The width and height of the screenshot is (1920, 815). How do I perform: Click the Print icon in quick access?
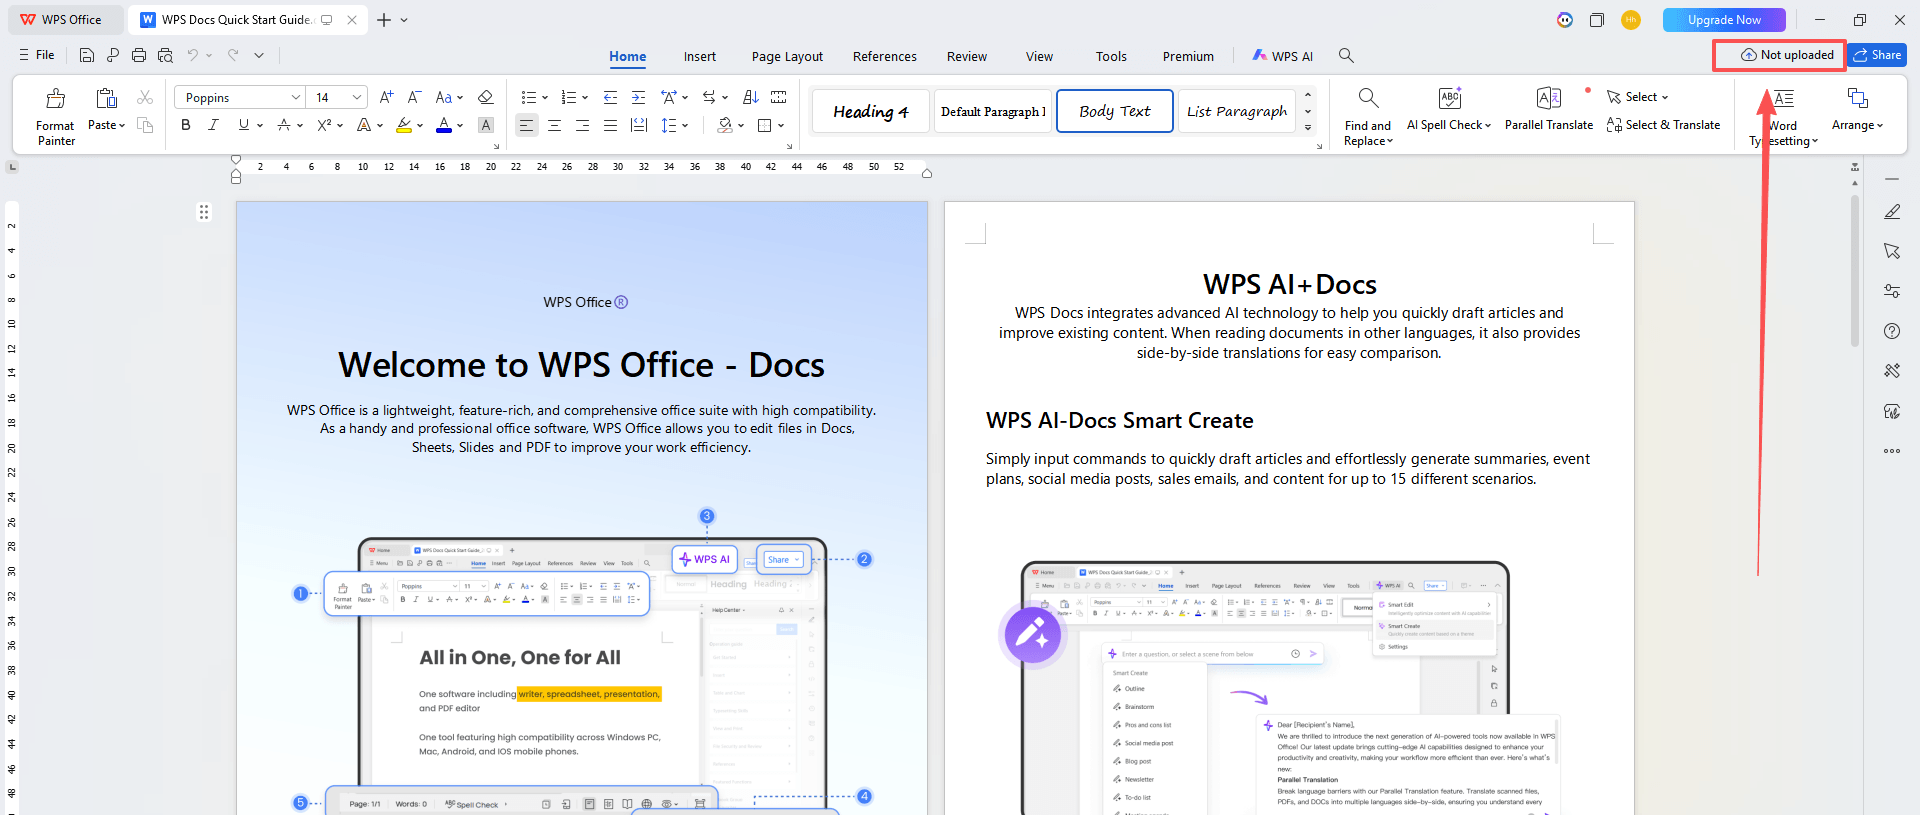tap(139, 56)
